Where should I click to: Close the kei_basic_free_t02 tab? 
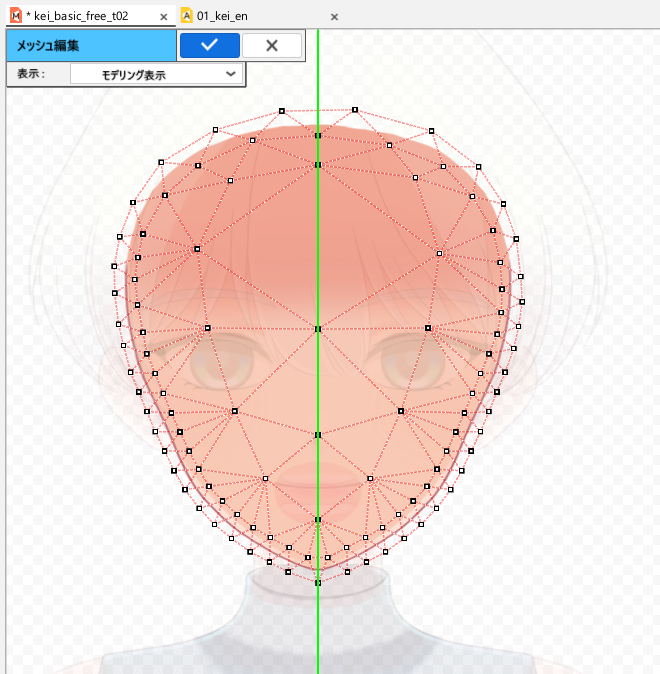[x=164, y=17]
